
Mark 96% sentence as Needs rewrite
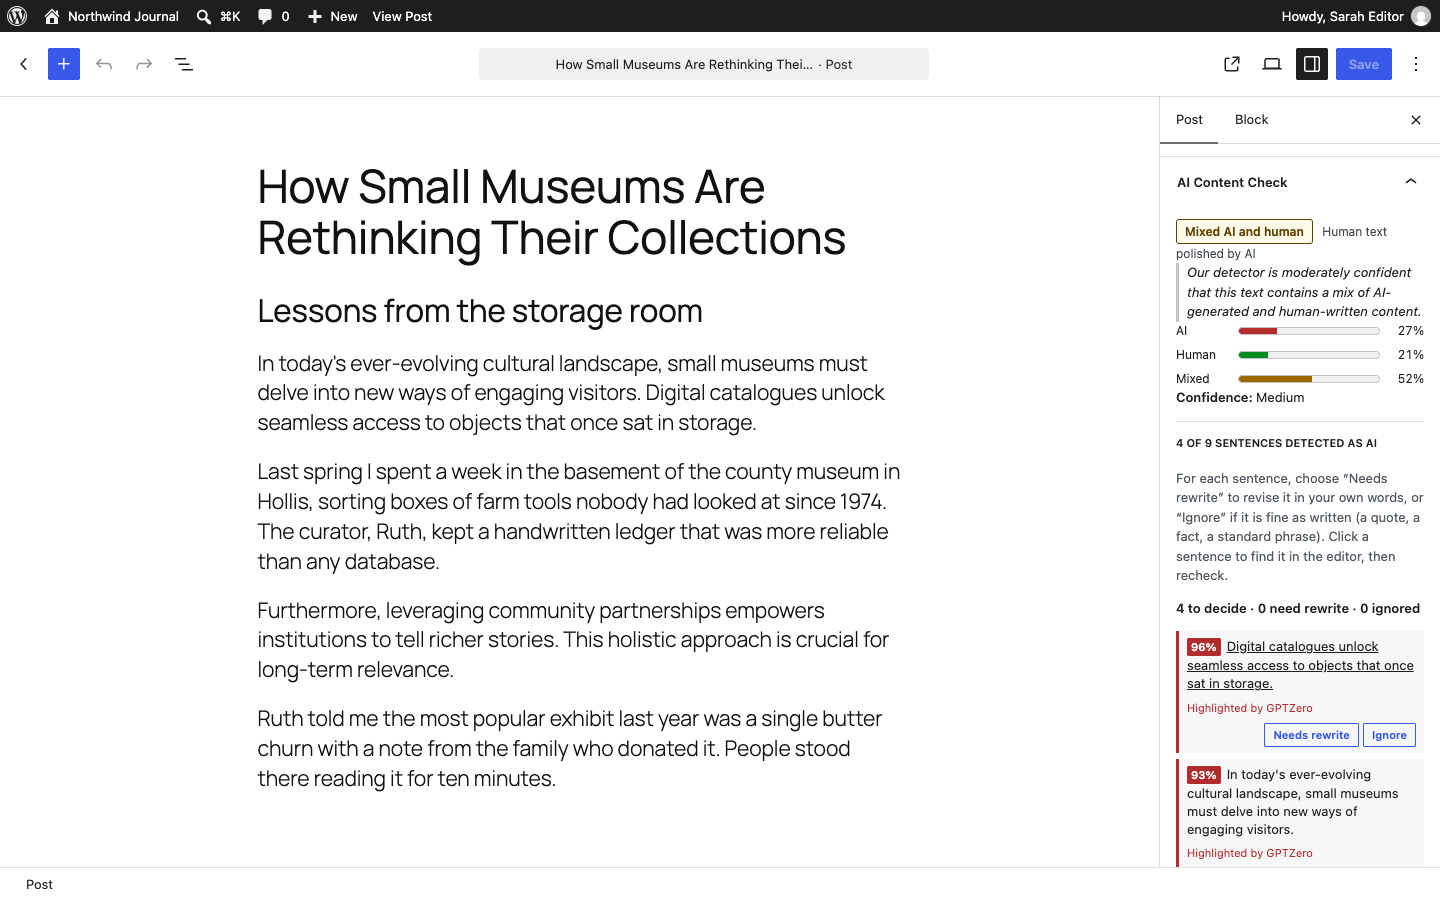click(1311, 735)
